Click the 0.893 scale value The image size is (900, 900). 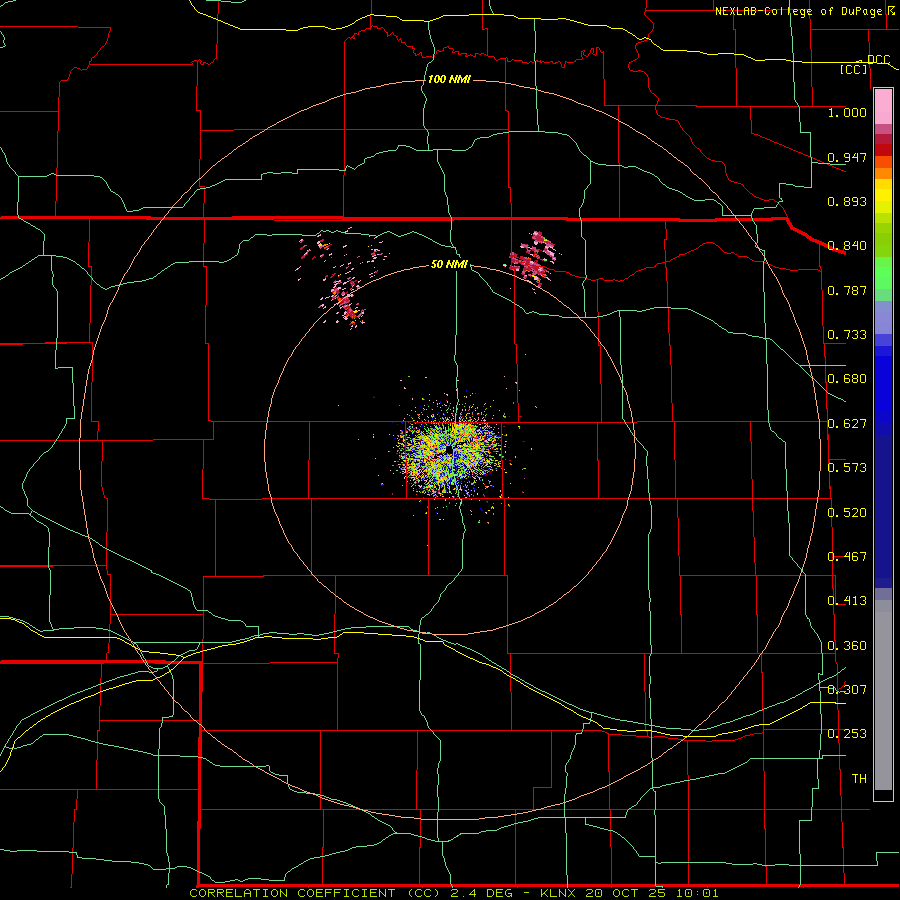click(847, 201)
